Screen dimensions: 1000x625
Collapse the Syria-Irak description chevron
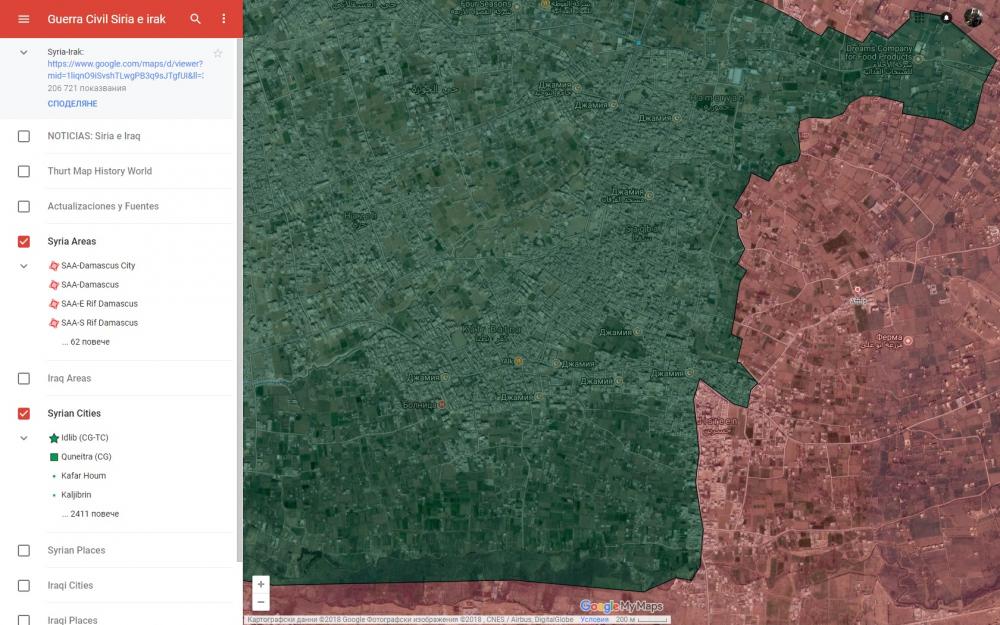click(x=24, y=52)
